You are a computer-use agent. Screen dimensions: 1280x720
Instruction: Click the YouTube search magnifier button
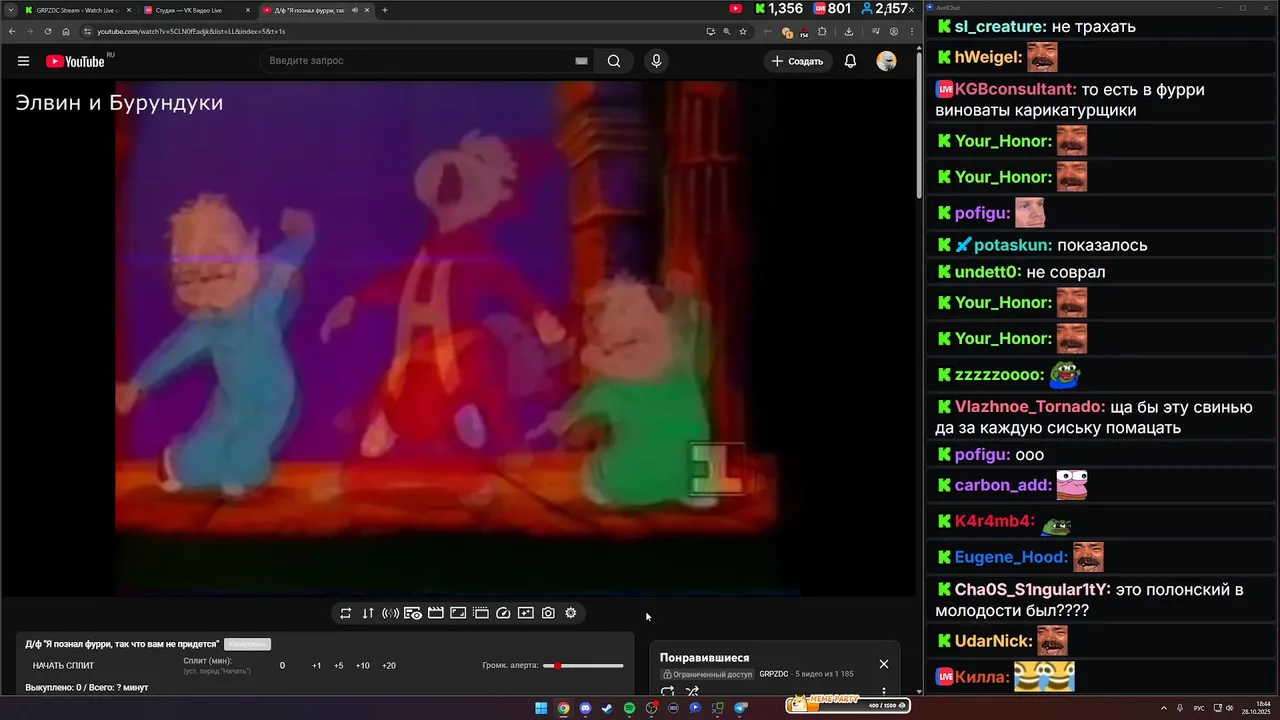[x=614, y=61]
